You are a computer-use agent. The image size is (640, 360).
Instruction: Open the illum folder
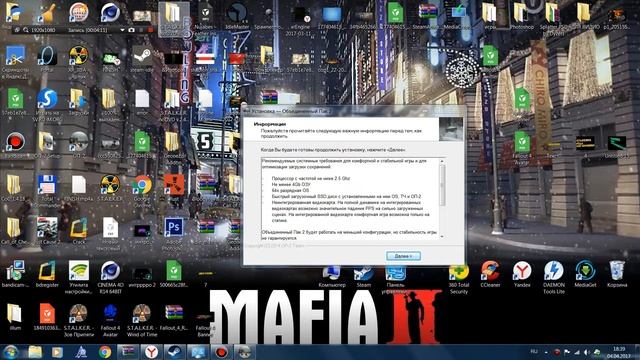tap(15, 317)
